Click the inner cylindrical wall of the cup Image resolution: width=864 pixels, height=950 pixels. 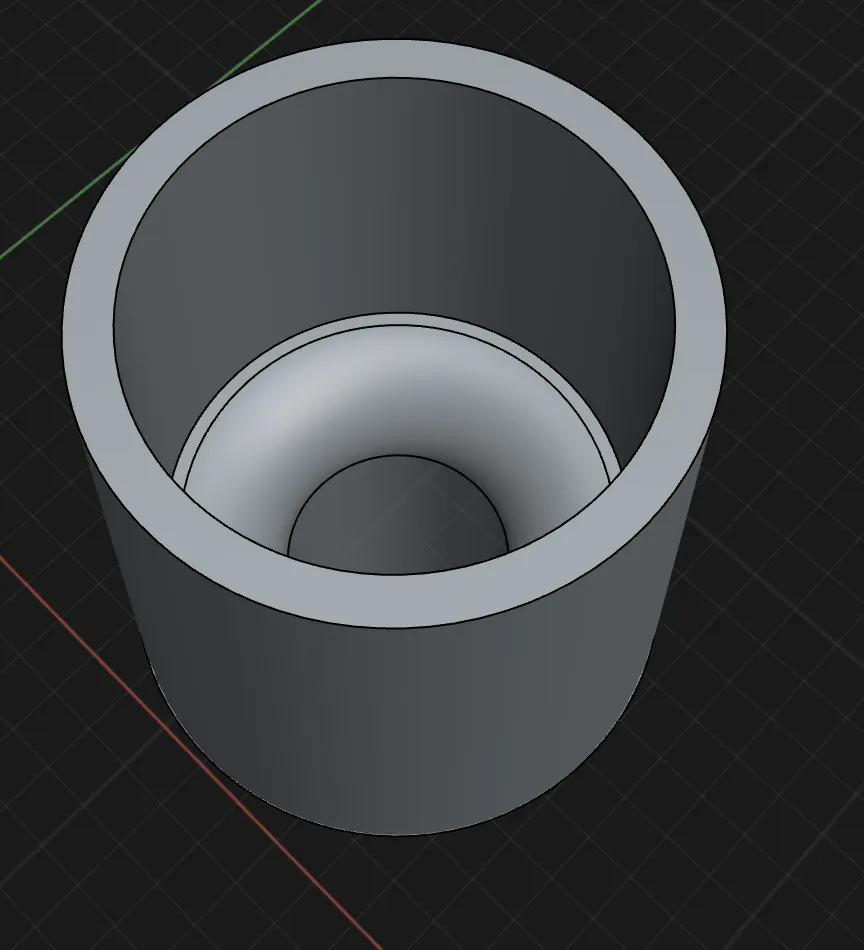(400, 200)
